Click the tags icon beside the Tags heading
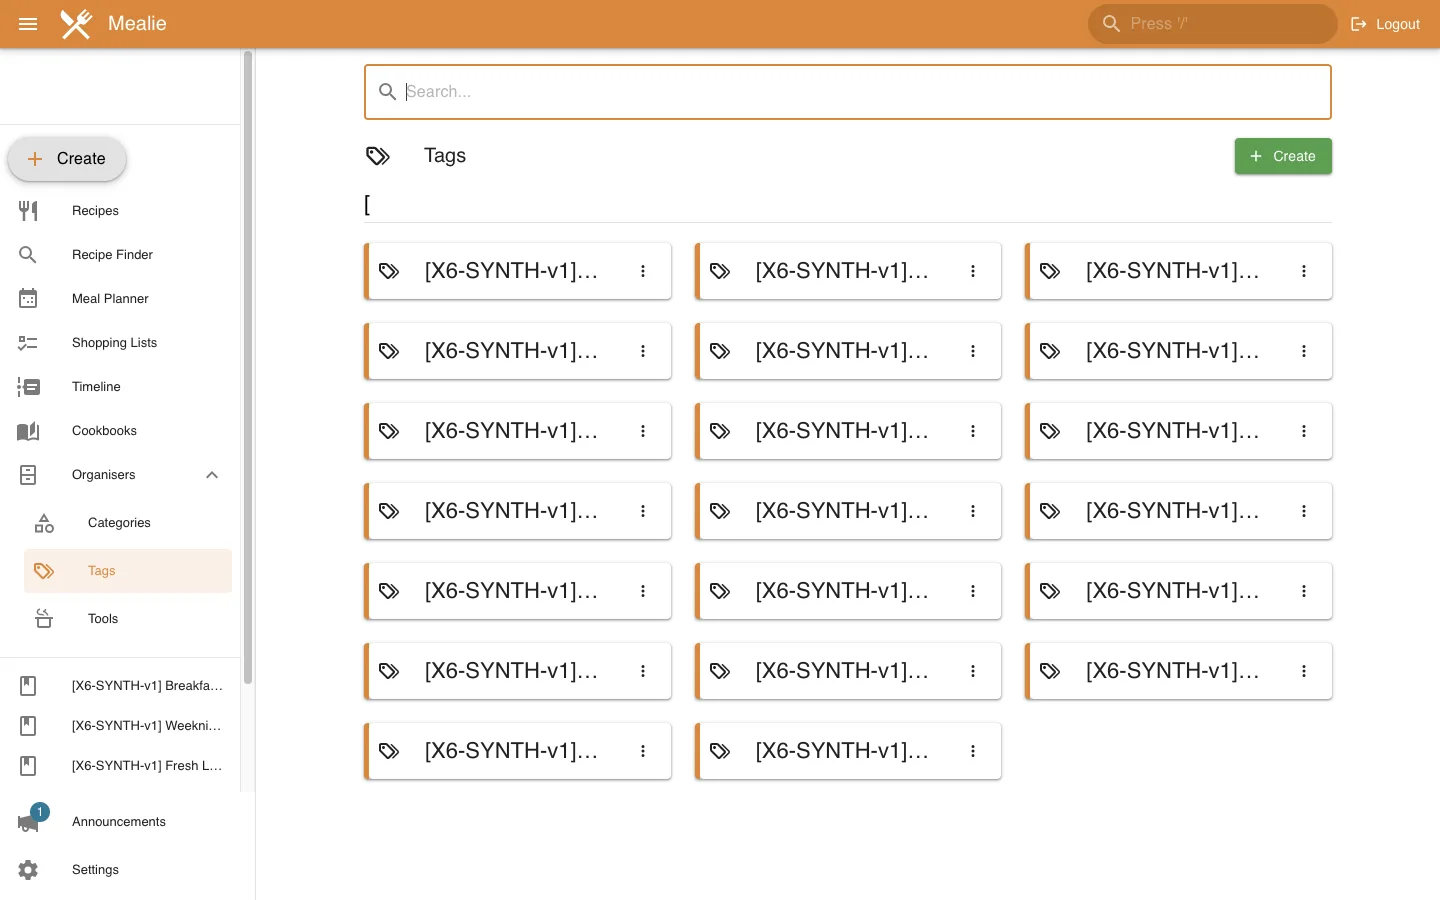 point(378,156)
